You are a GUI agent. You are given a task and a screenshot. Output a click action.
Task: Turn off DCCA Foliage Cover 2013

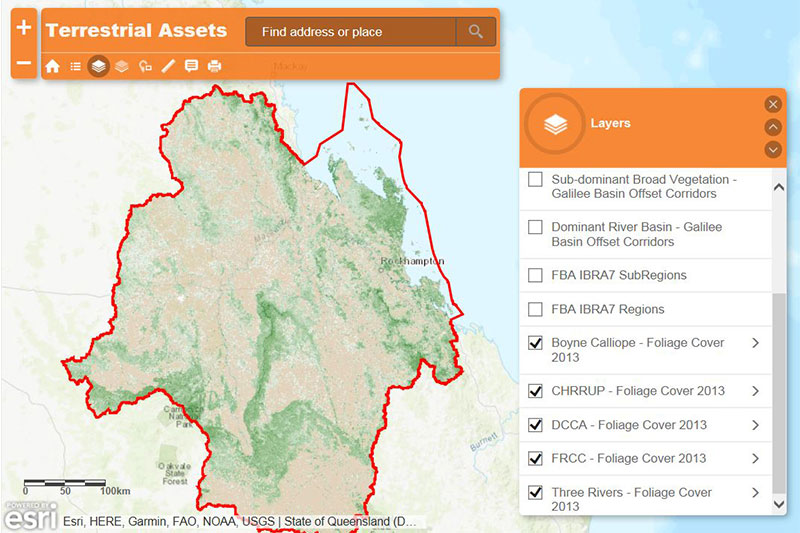tap(536, 425)
